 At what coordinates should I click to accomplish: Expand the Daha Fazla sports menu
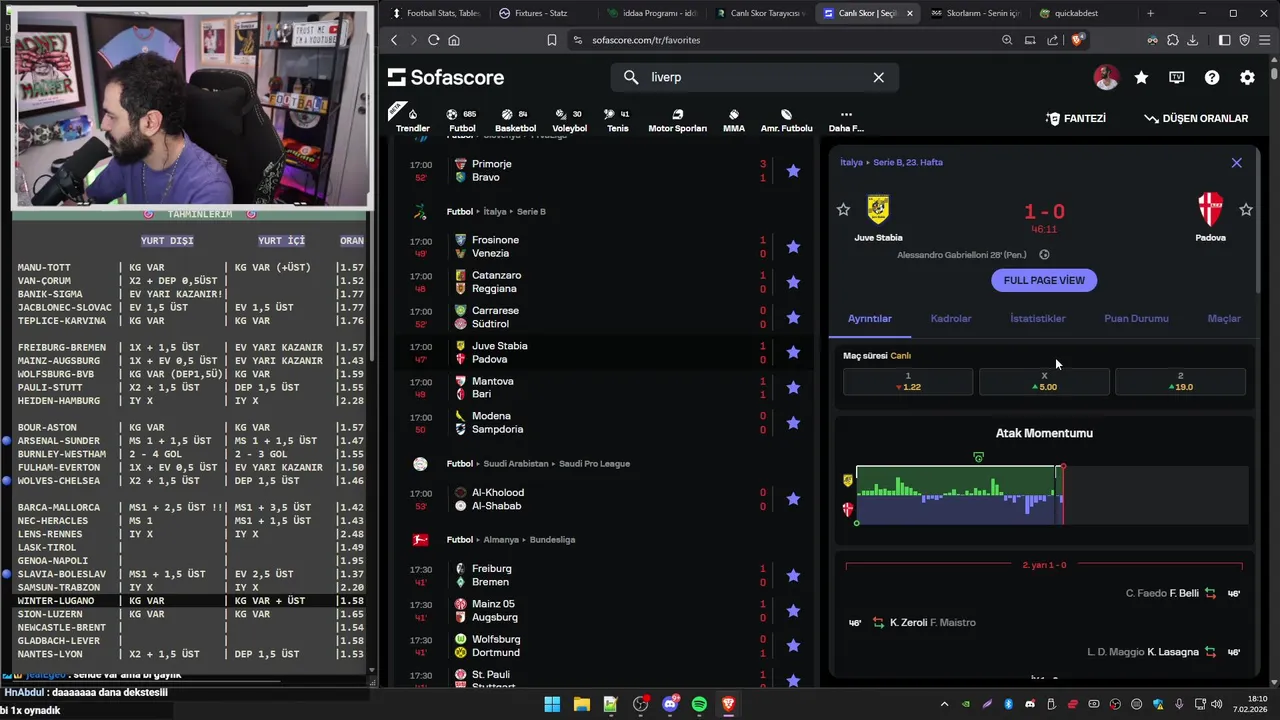[846, 120]
